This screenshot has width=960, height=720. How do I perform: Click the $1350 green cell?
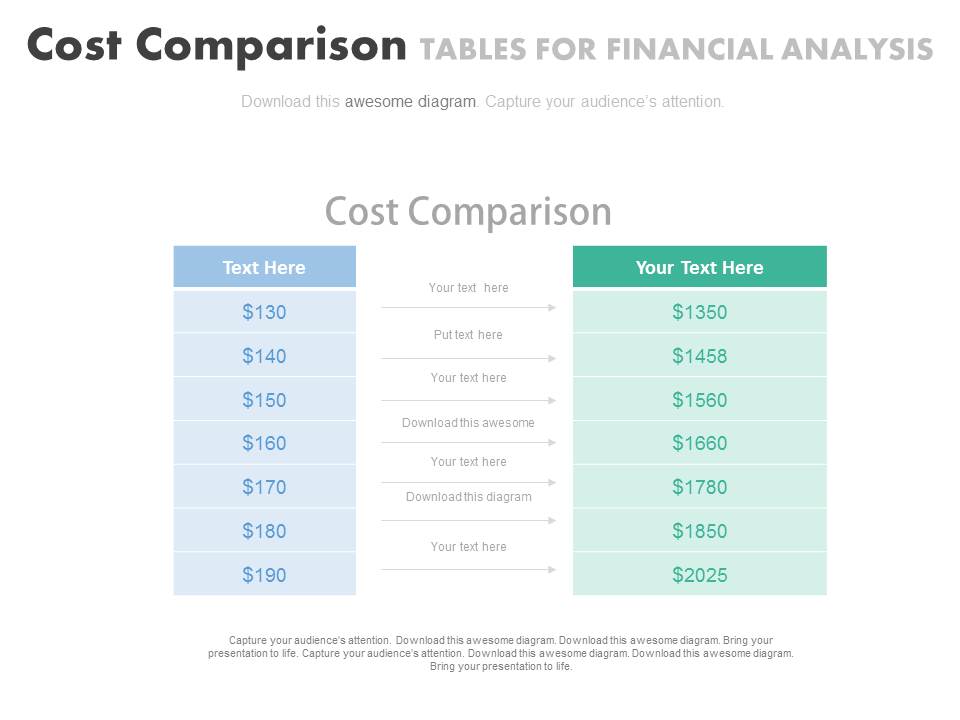click(700, 312)
